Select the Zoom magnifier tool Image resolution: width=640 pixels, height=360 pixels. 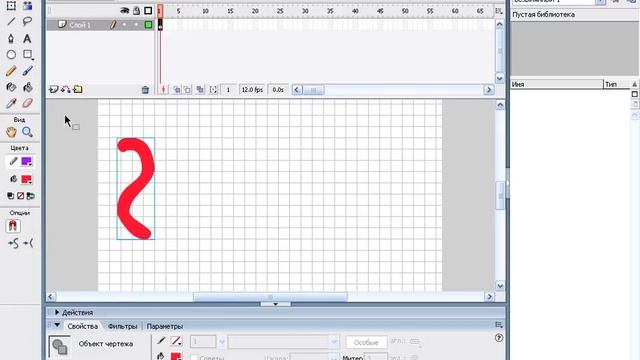[x=27, y=132]
